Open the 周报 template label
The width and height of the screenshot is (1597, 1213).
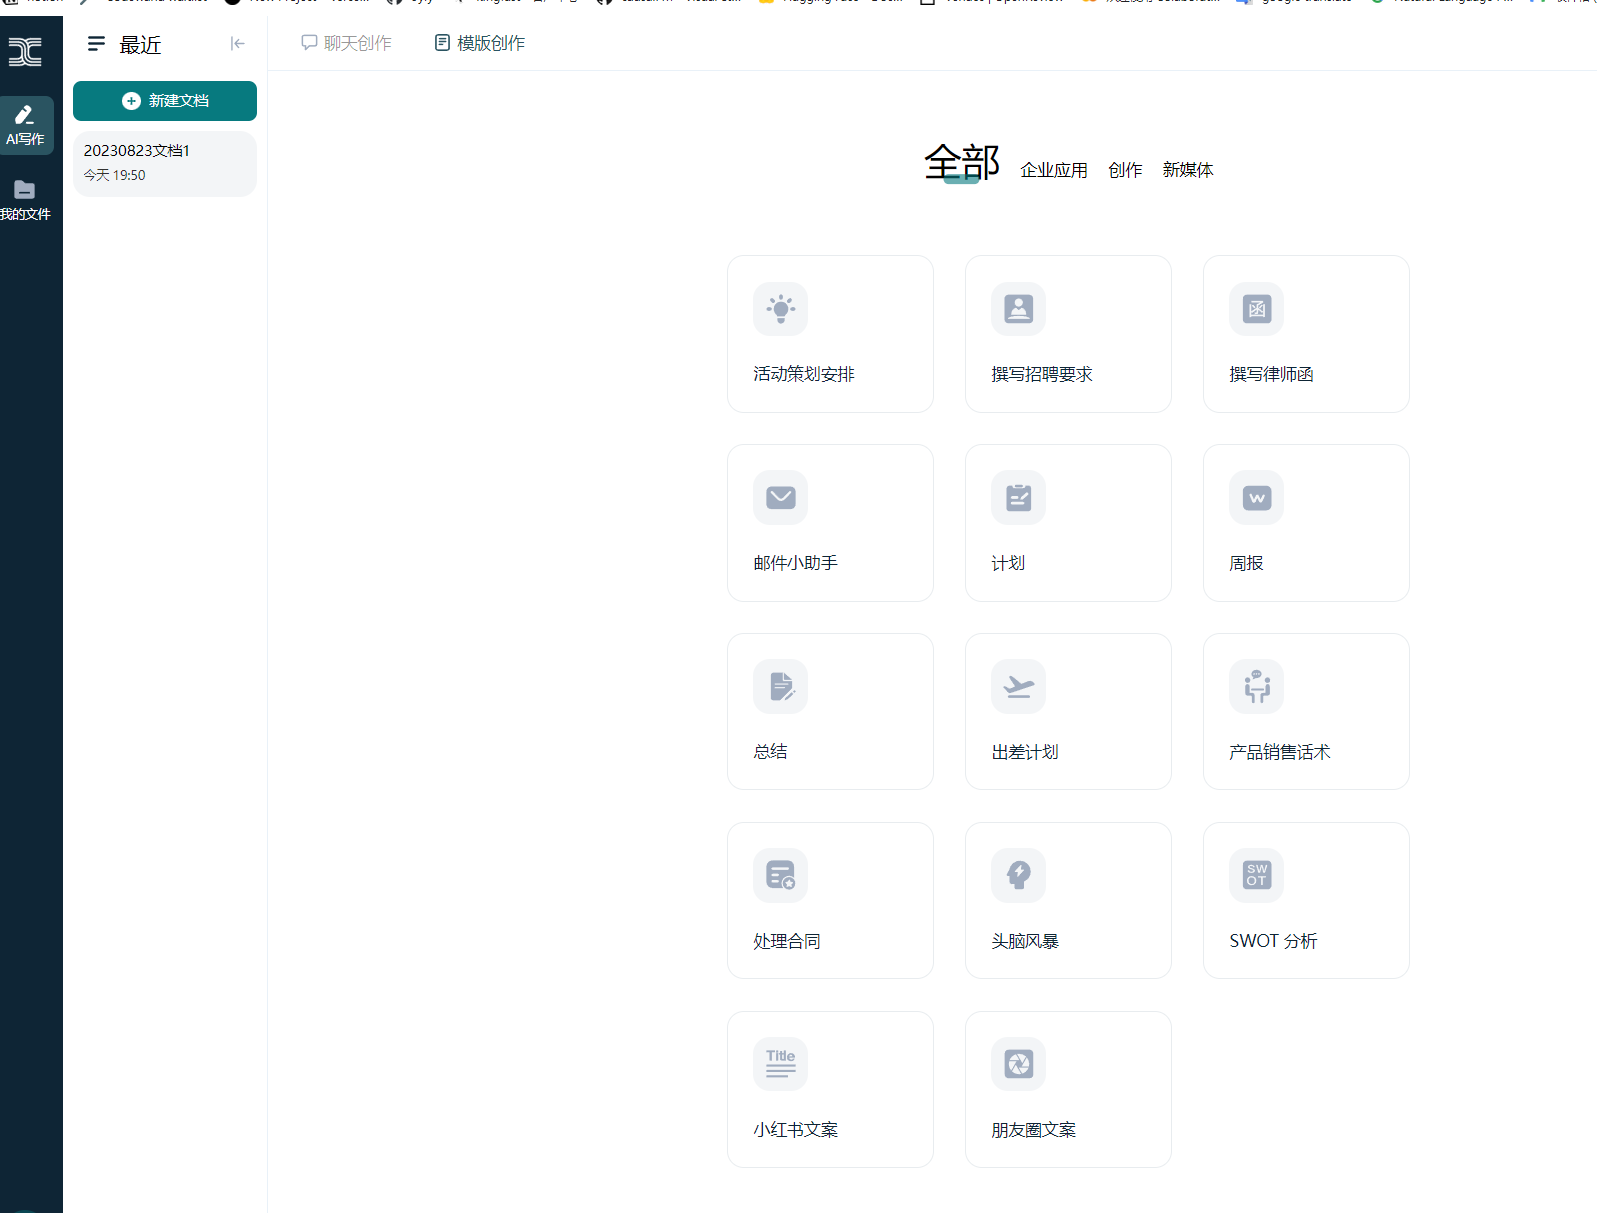pos(1246,563)
